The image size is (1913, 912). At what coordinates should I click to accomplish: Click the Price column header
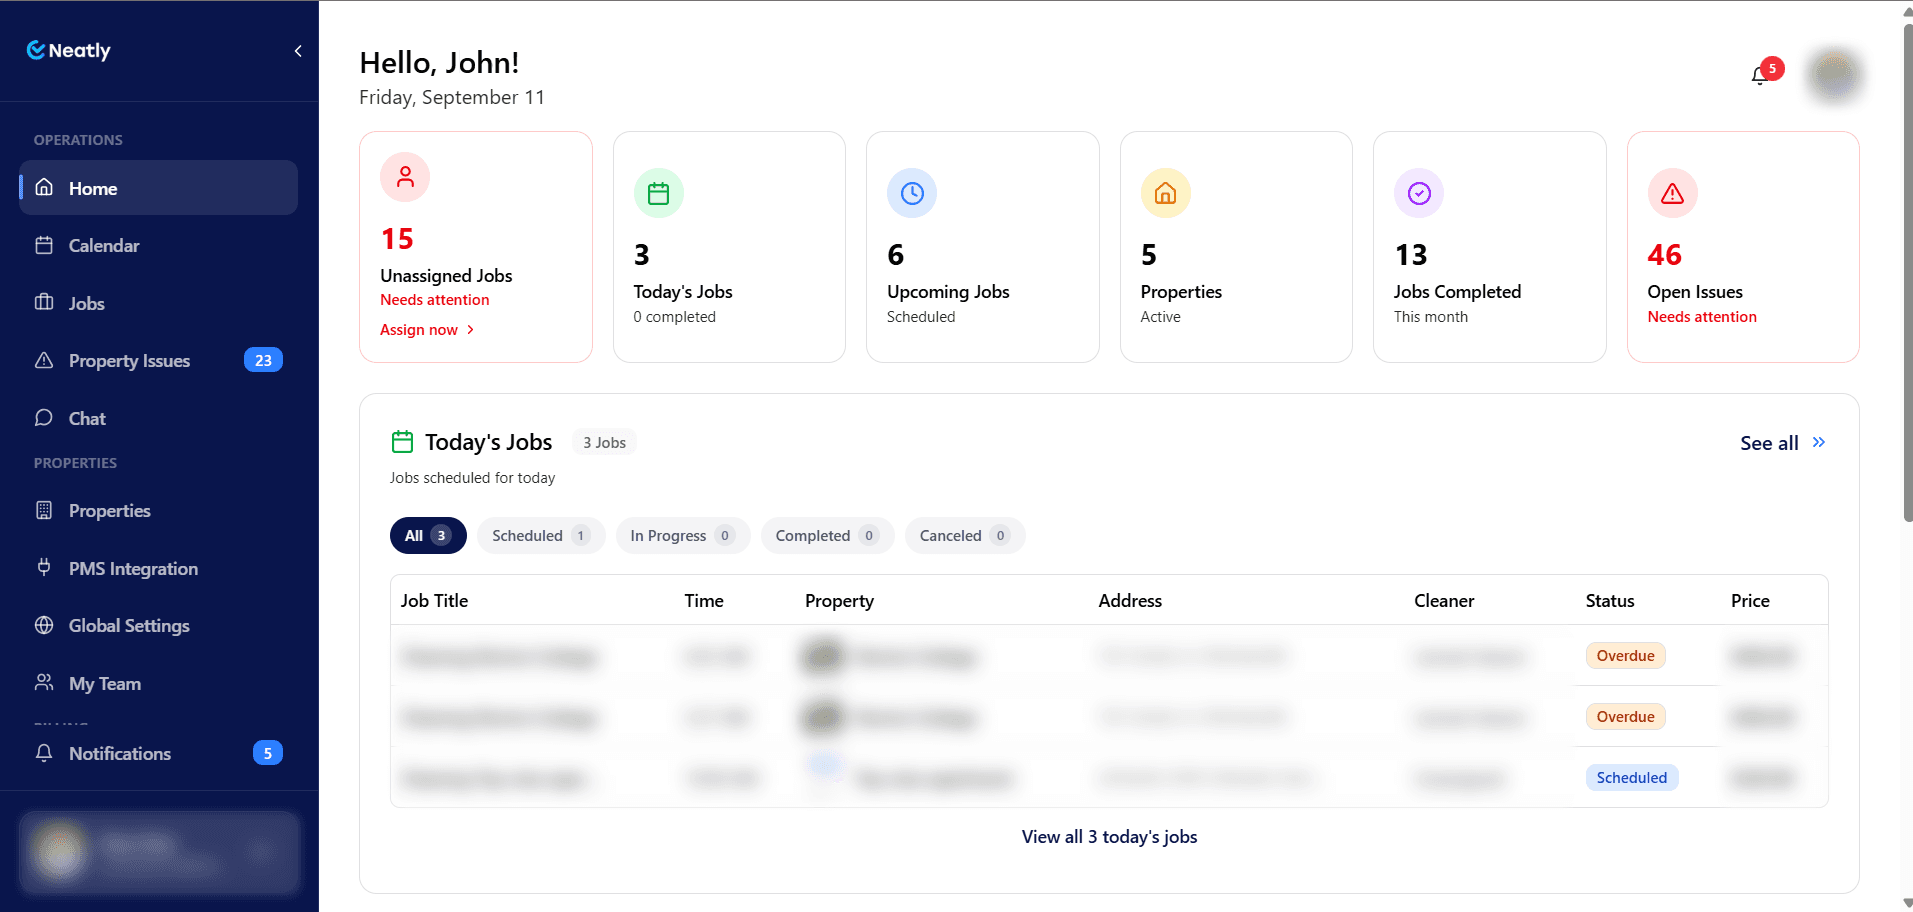point(1750,601)
